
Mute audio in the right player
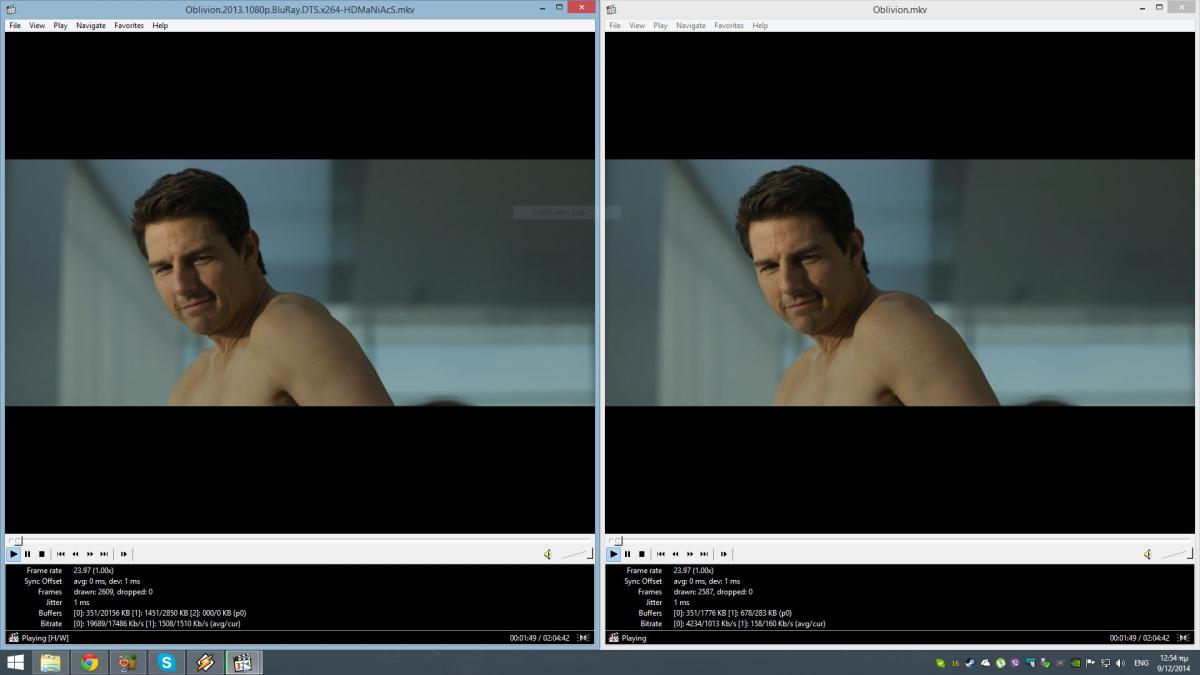[x=1147, y=554]
